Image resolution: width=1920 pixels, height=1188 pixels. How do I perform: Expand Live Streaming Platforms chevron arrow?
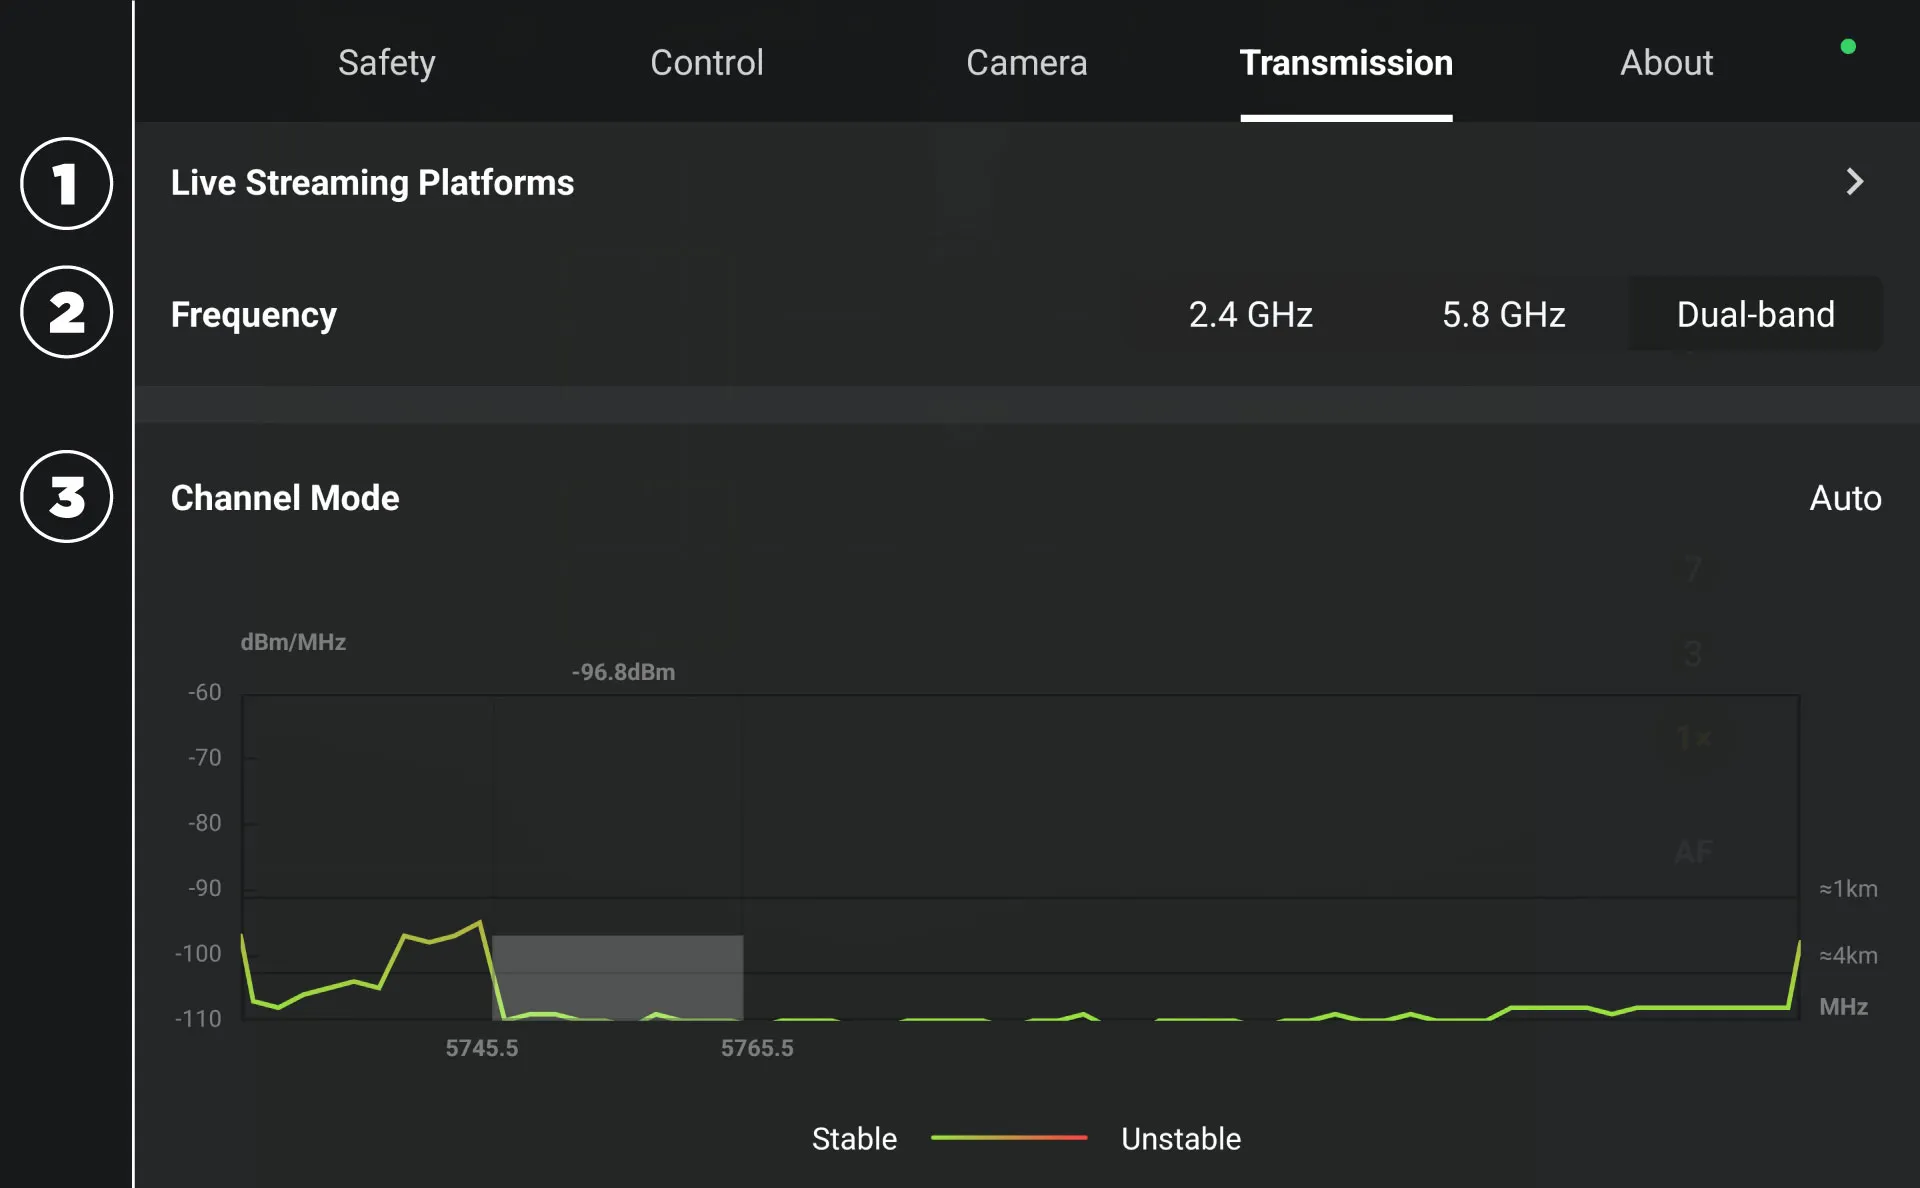point(1855,182)
